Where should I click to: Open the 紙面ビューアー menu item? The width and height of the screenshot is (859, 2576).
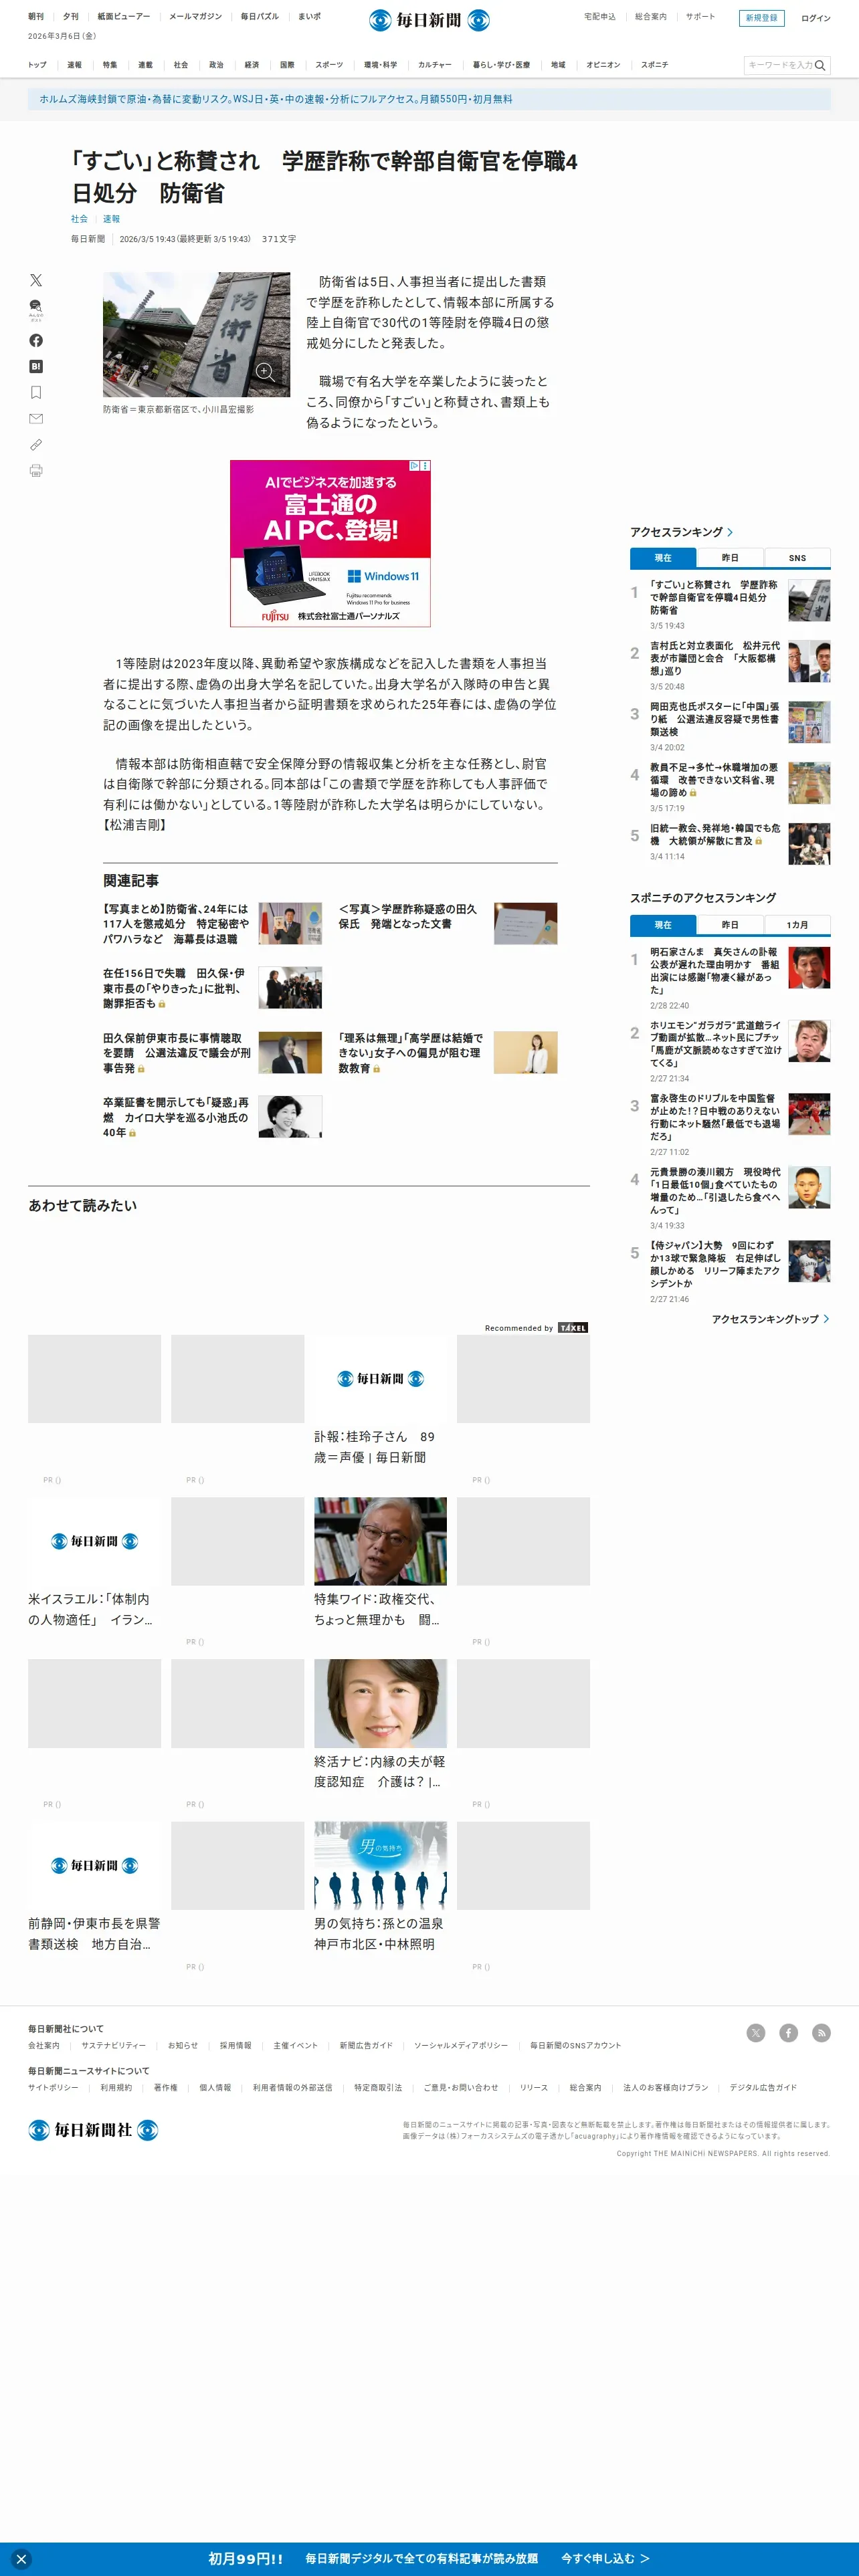click(124, 16)
